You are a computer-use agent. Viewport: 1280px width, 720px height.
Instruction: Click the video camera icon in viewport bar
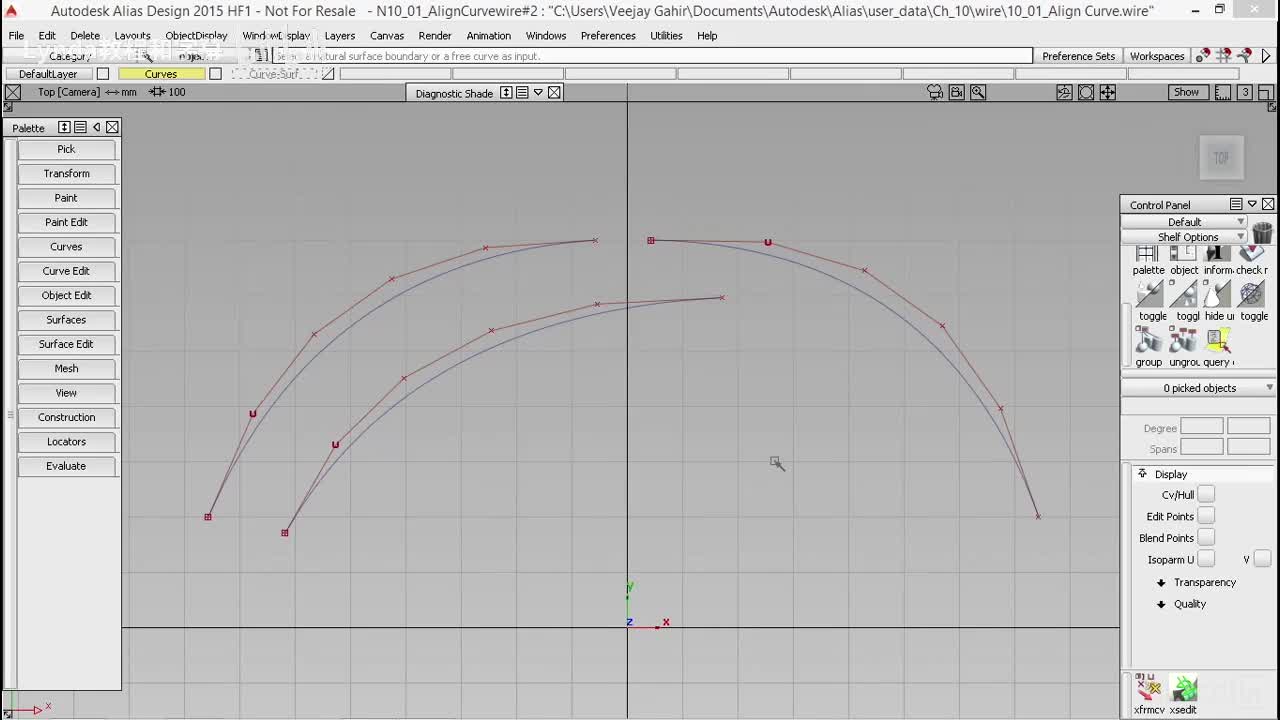[x=957, y=92]
